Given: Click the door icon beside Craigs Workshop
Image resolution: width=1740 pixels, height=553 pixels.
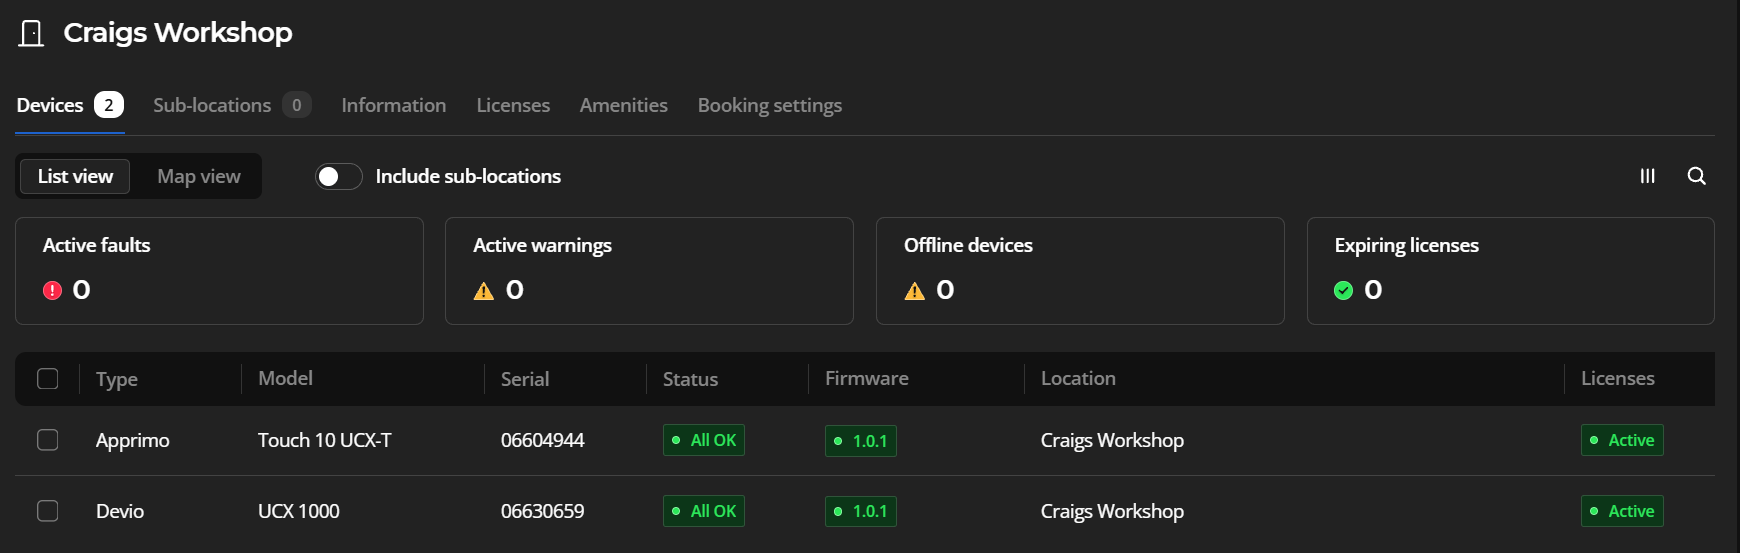Looking at the screenshot, I should coord(32,34).
